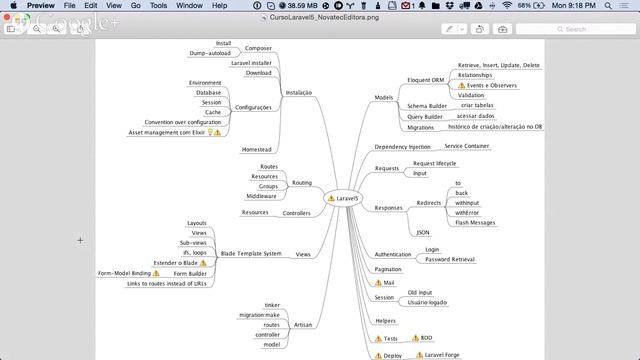Open Spotlight search in menu bar
Image resolution: width=640 pixels, height=360 pixels.
point(608,6)
